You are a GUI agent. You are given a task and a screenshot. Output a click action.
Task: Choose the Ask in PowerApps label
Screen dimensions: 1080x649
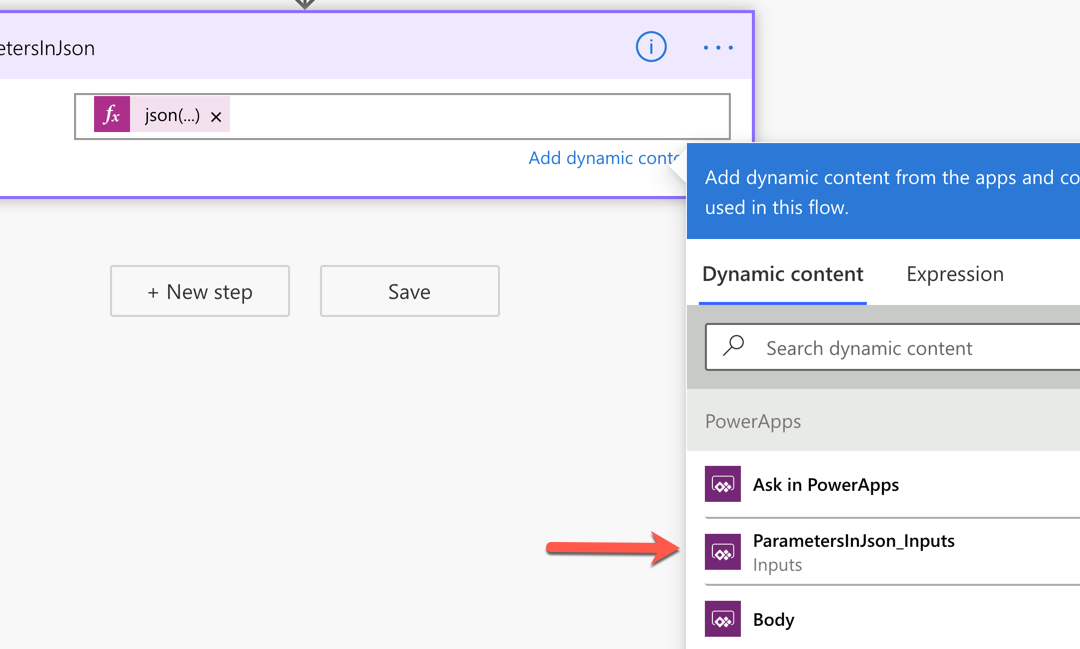click(x=825, y=485)
